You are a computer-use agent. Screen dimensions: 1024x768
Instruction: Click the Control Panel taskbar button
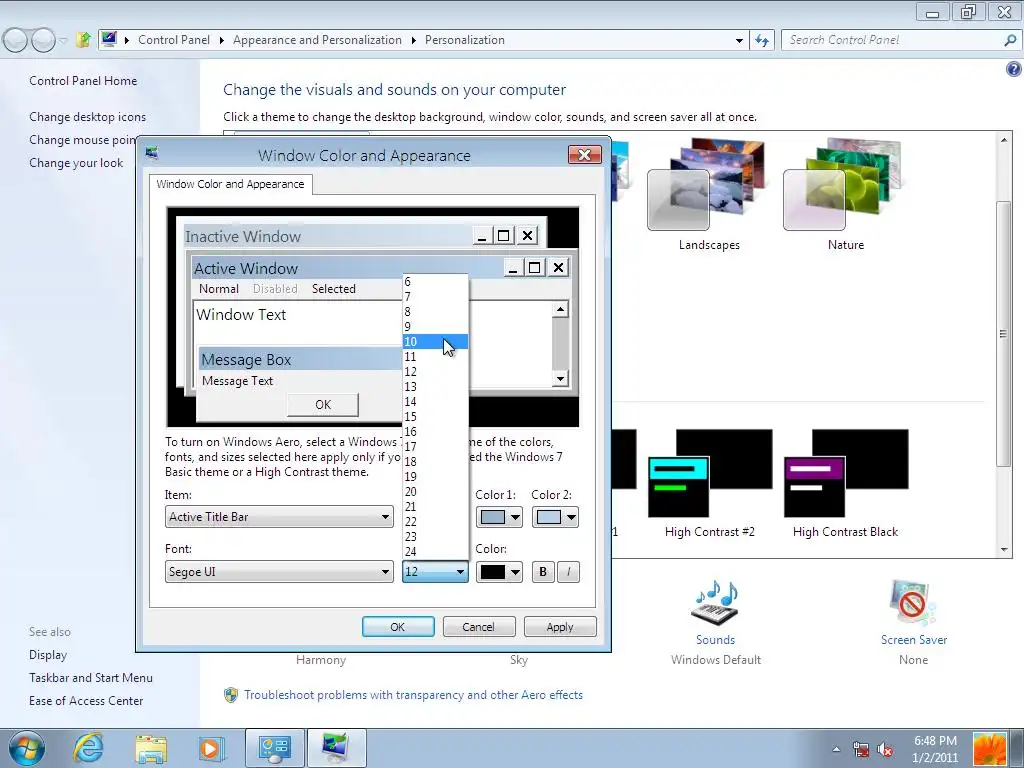click(274, 748)
